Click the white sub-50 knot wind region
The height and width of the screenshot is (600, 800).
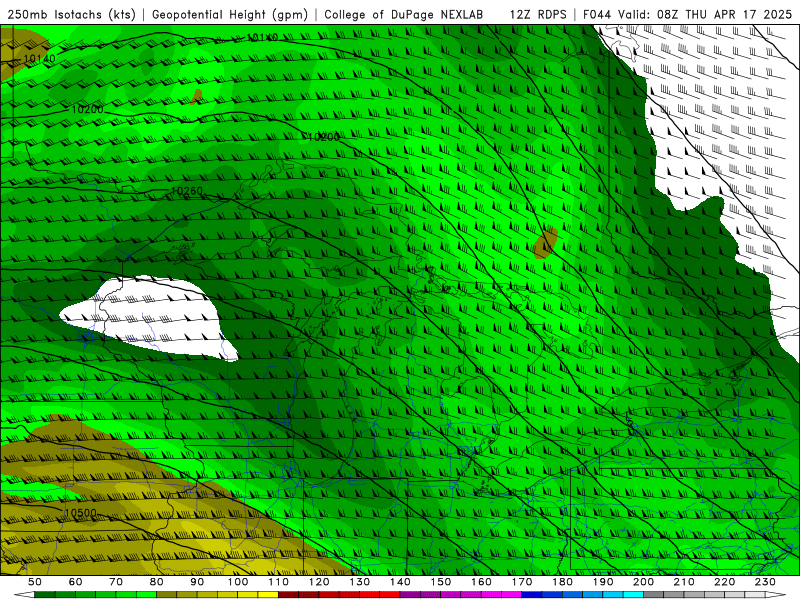148,319
